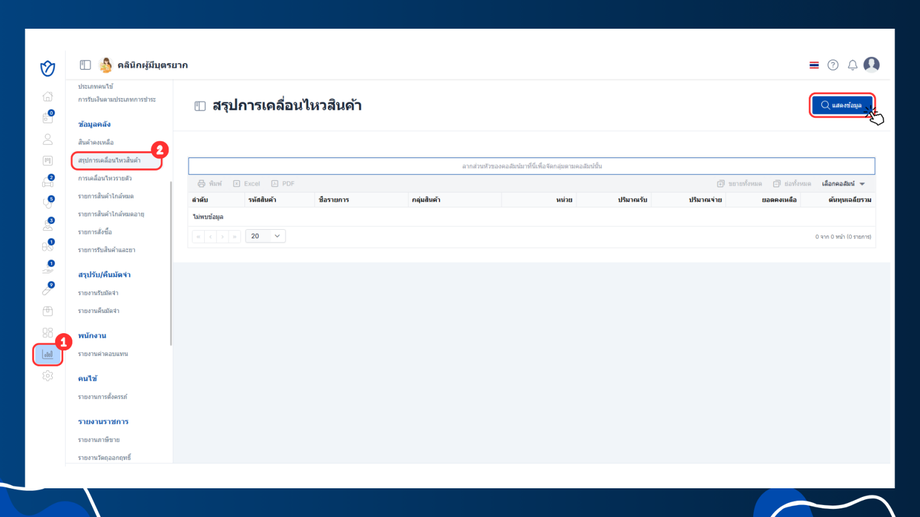Click the person icon in left sidebar

point(48,139)
